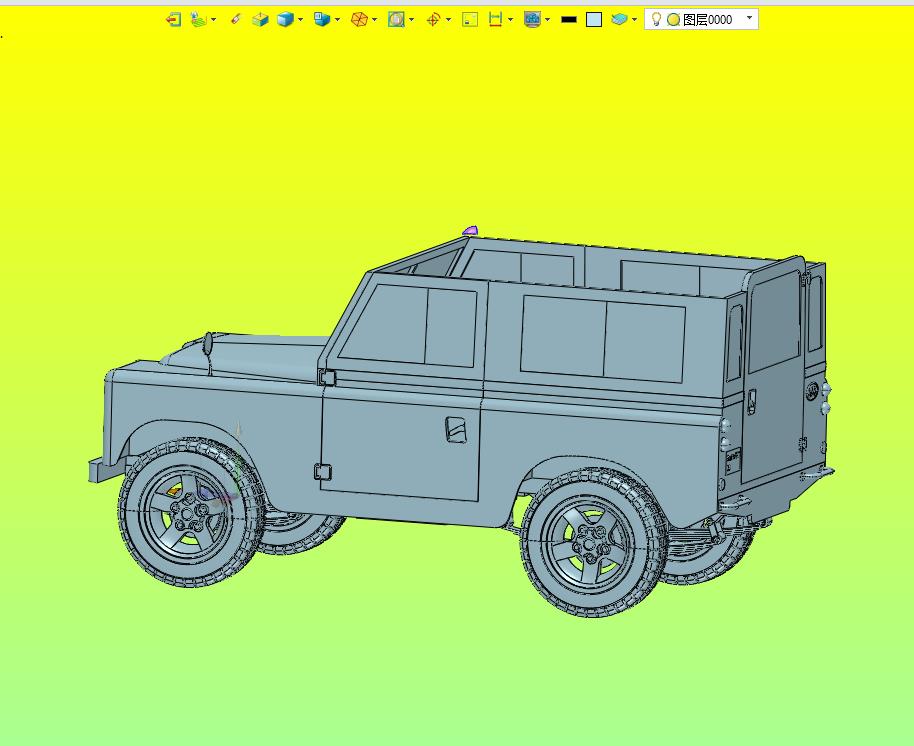The image size is (914, 746).
Task: Click the green grid plane icon
Action: 199,20
